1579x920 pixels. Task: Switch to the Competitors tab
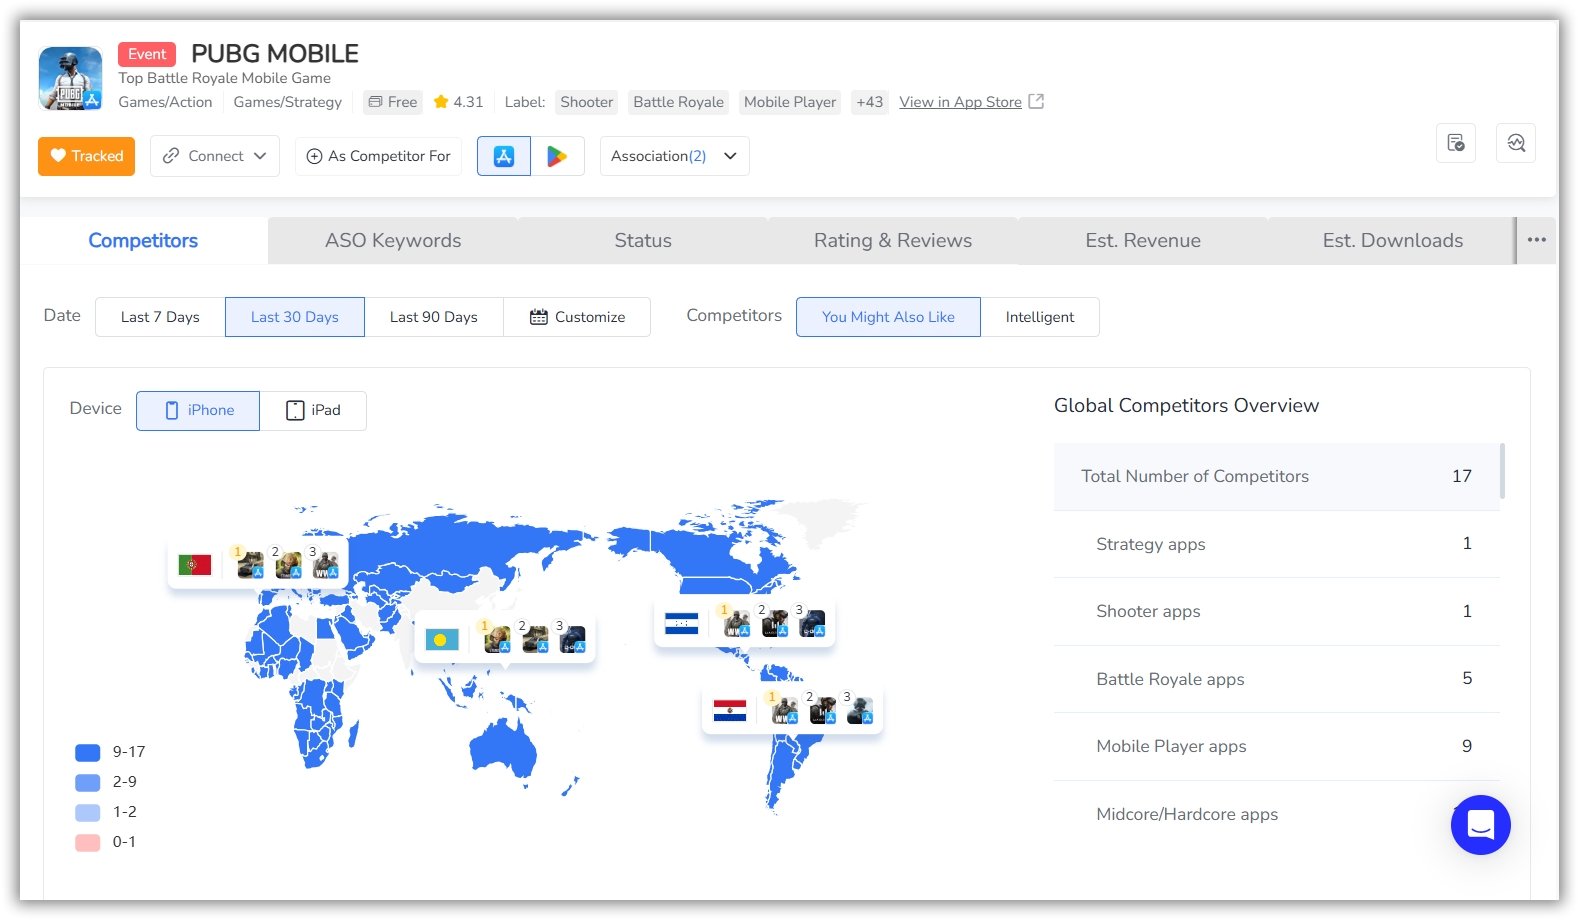(x=143, y=241)
